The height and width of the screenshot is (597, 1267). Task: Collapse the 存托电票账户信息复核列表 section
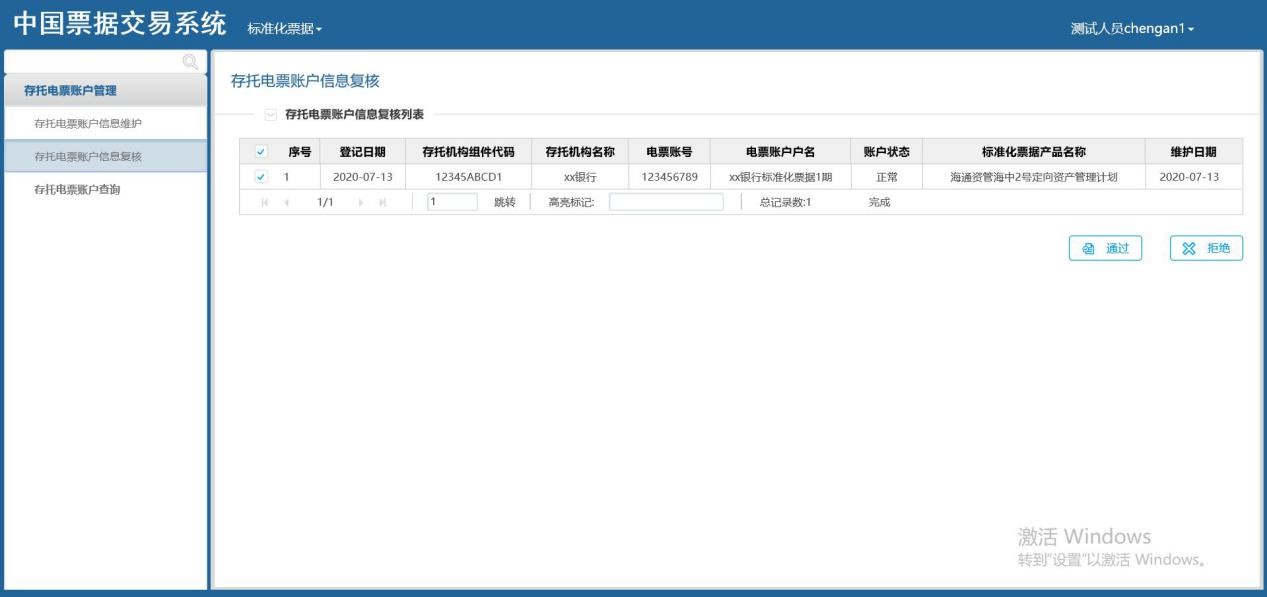pyautogui.click(x=270, y=115)
